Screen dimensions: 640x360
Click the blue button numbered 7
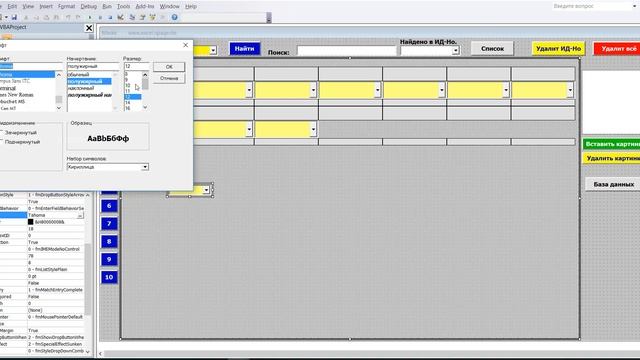pos(109,223)
